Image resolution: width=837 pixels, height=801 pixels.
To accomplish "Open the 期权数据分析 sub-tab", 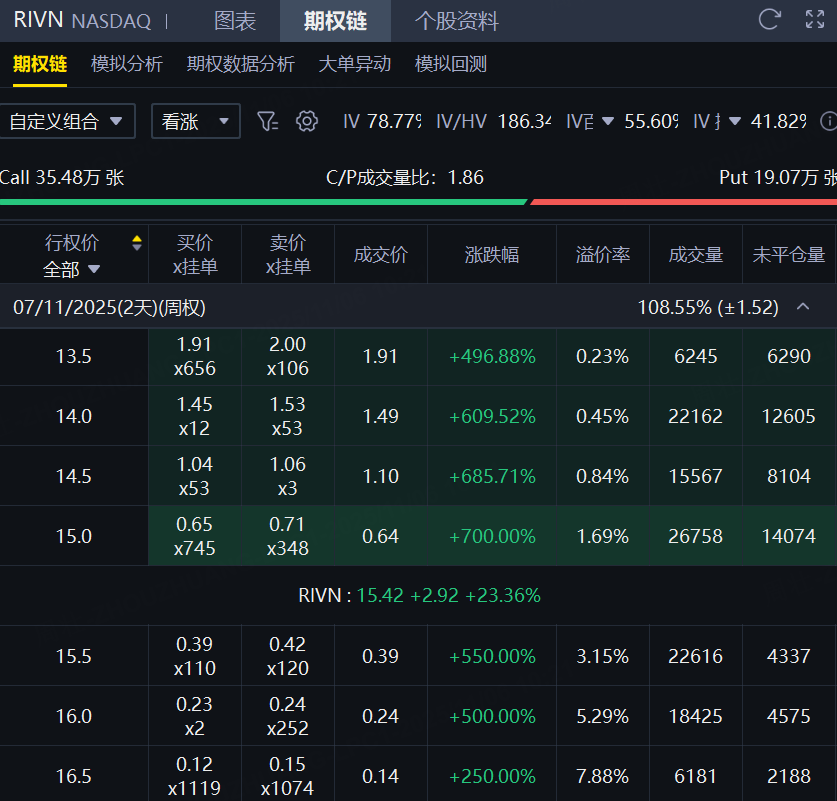I will (240, 64).
